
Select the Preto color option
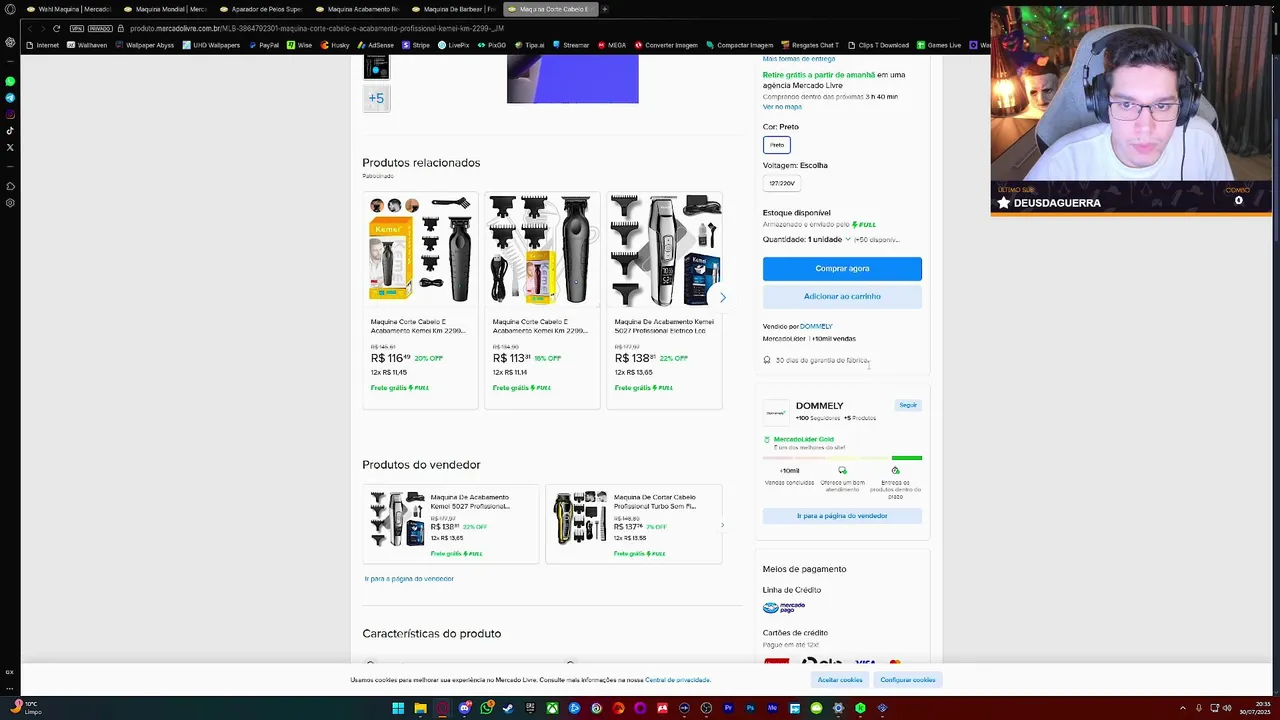[777, 145]
